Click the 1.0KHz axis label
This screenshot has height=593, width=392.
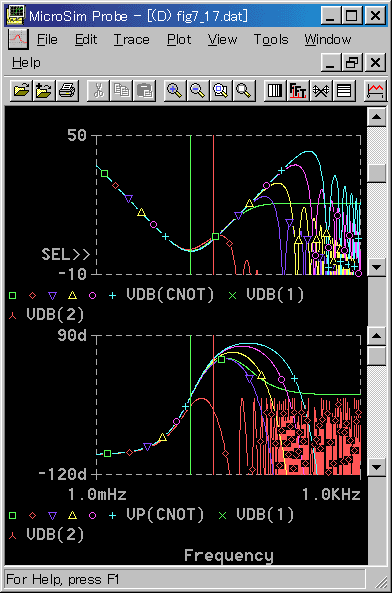(331, 494)
